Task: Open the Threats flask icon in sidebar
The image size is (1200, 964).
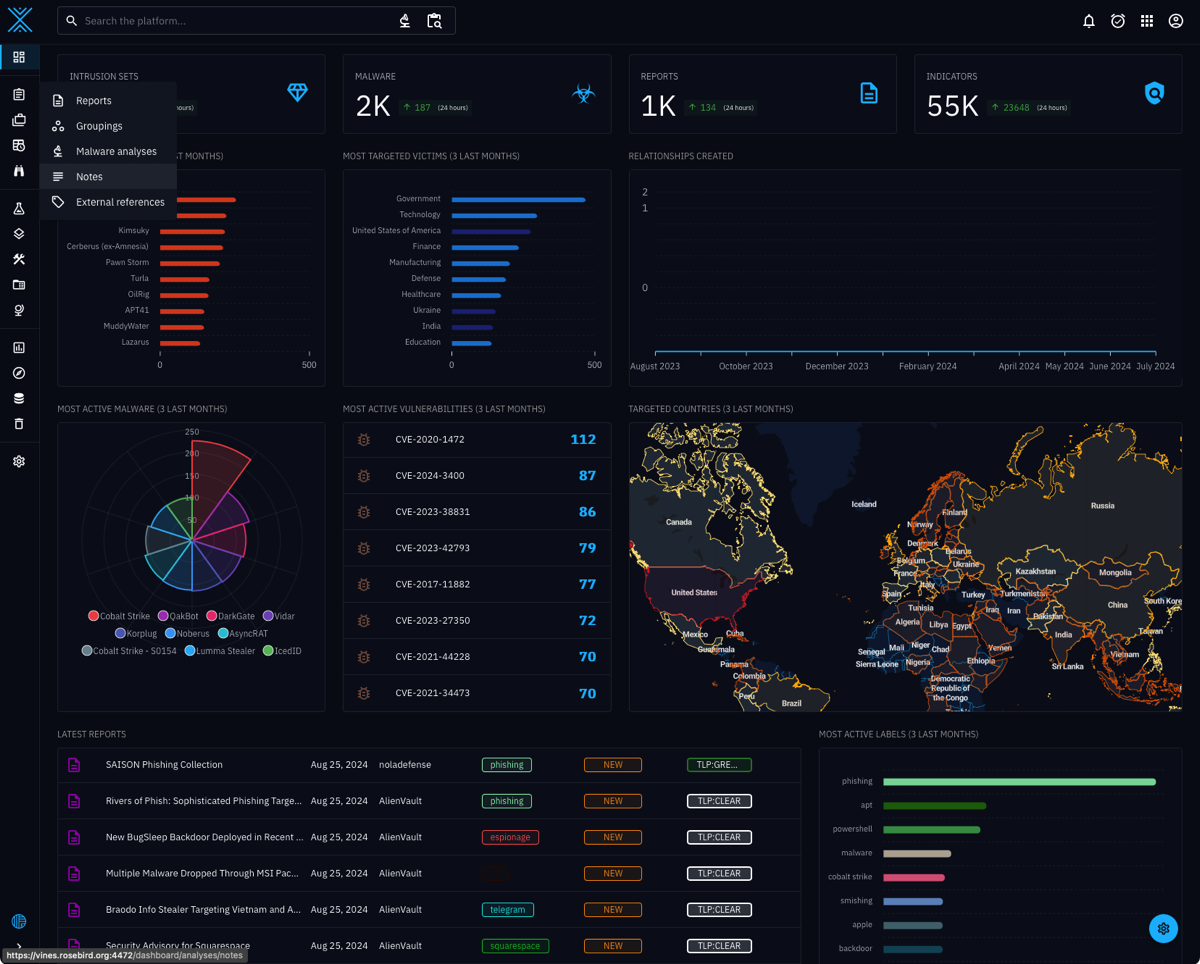Action: (x=19, y=209)
